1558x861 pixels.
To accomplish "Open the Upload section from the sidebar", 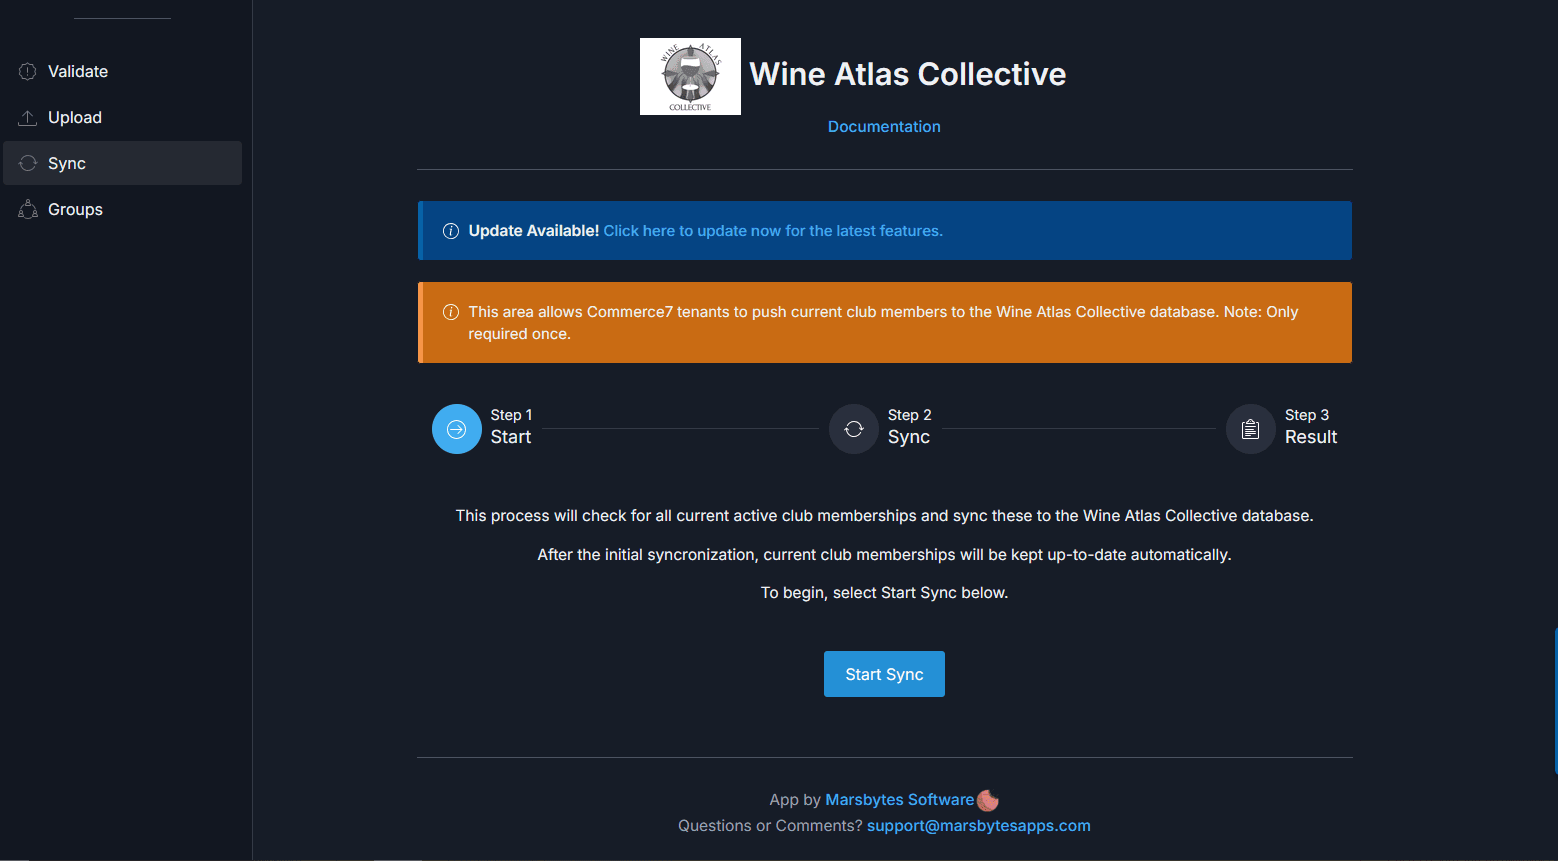I will click(75, 118).
